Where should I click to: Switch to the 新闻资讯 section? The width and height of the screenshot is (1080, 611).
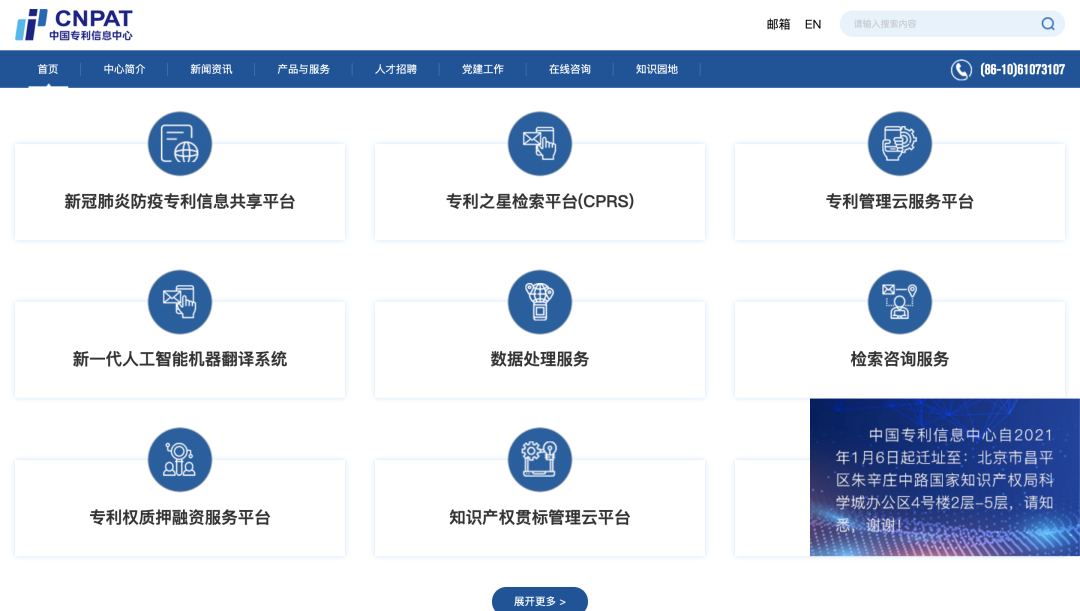click(x=210, y=69)
